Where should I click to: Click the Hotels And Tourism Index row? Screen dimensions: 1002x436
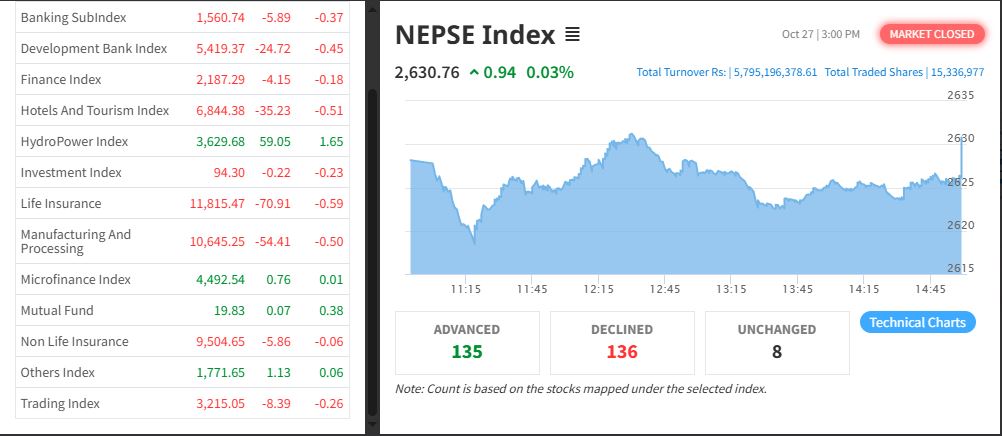click(x=182, y=111)
